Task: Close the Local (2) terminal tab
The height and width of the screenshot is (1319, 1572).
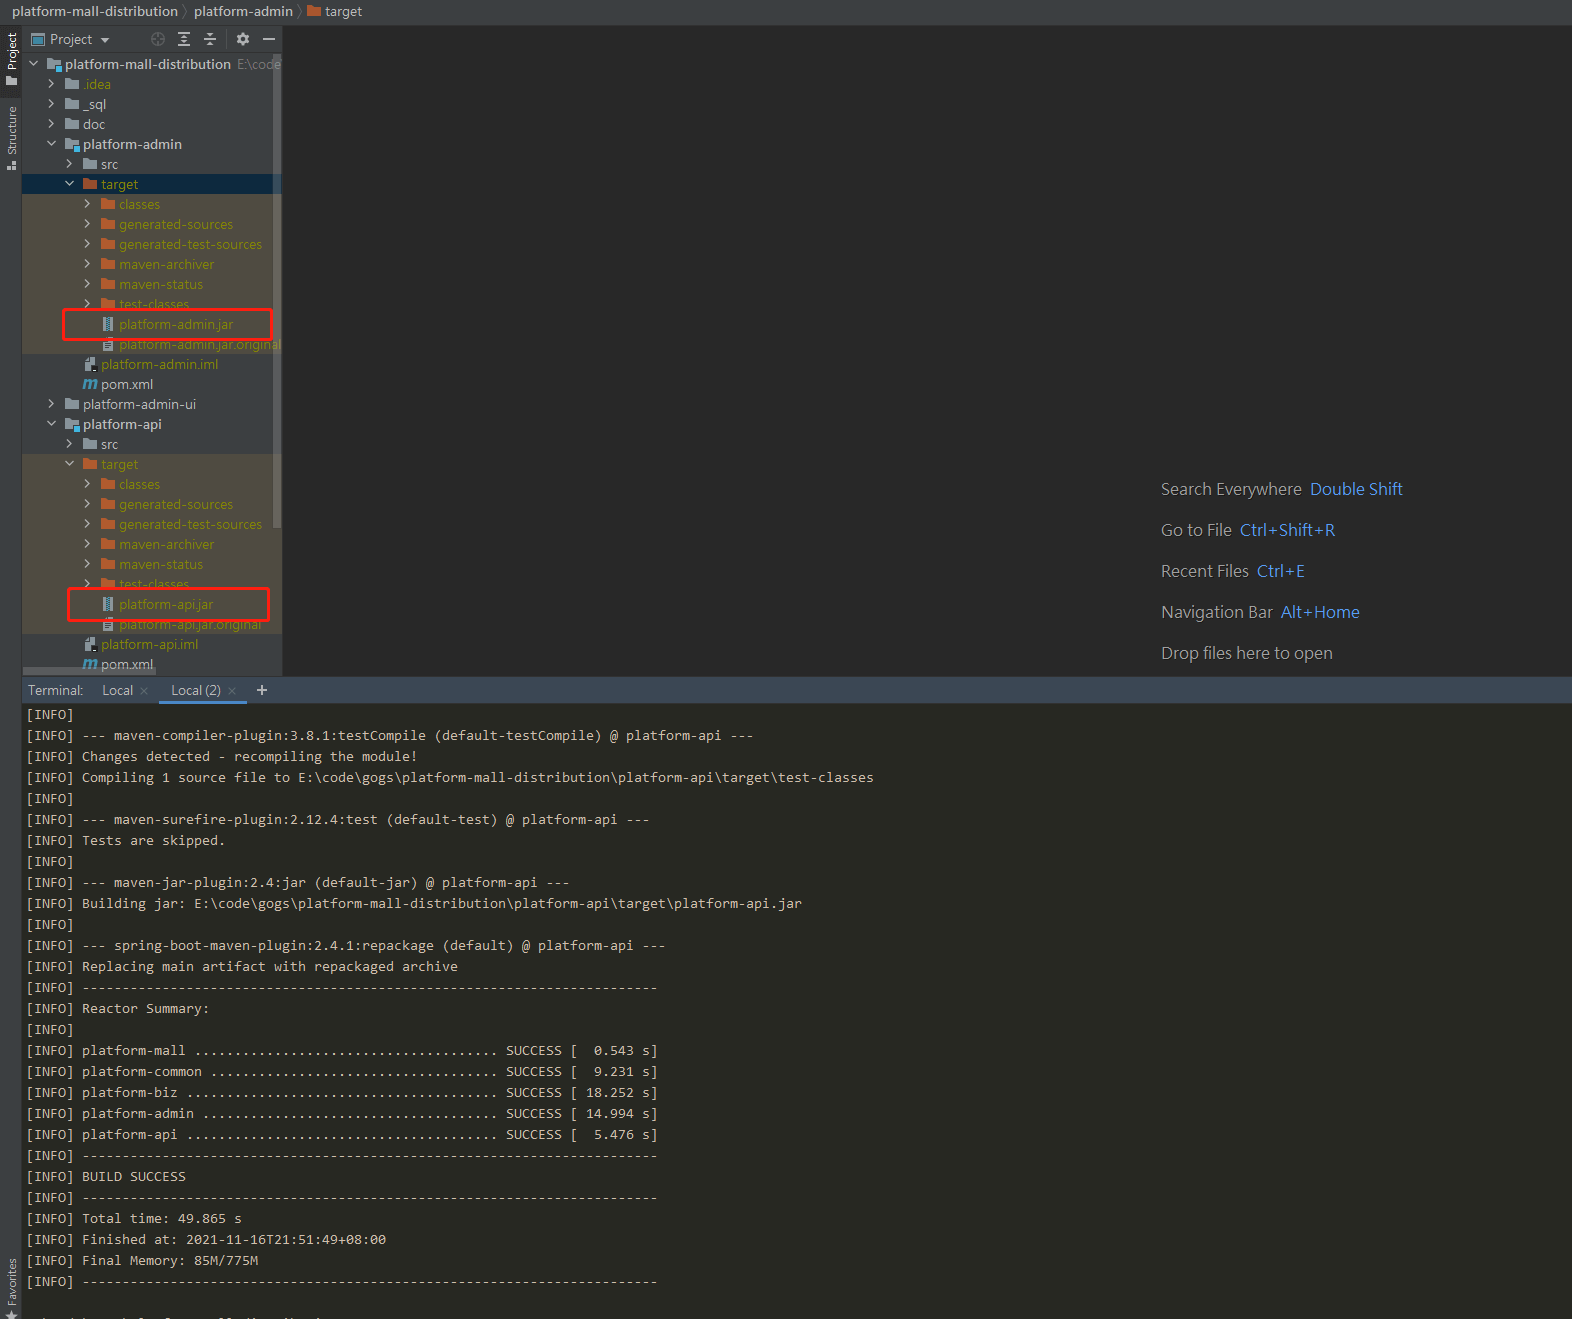Action: coord(232,691)
